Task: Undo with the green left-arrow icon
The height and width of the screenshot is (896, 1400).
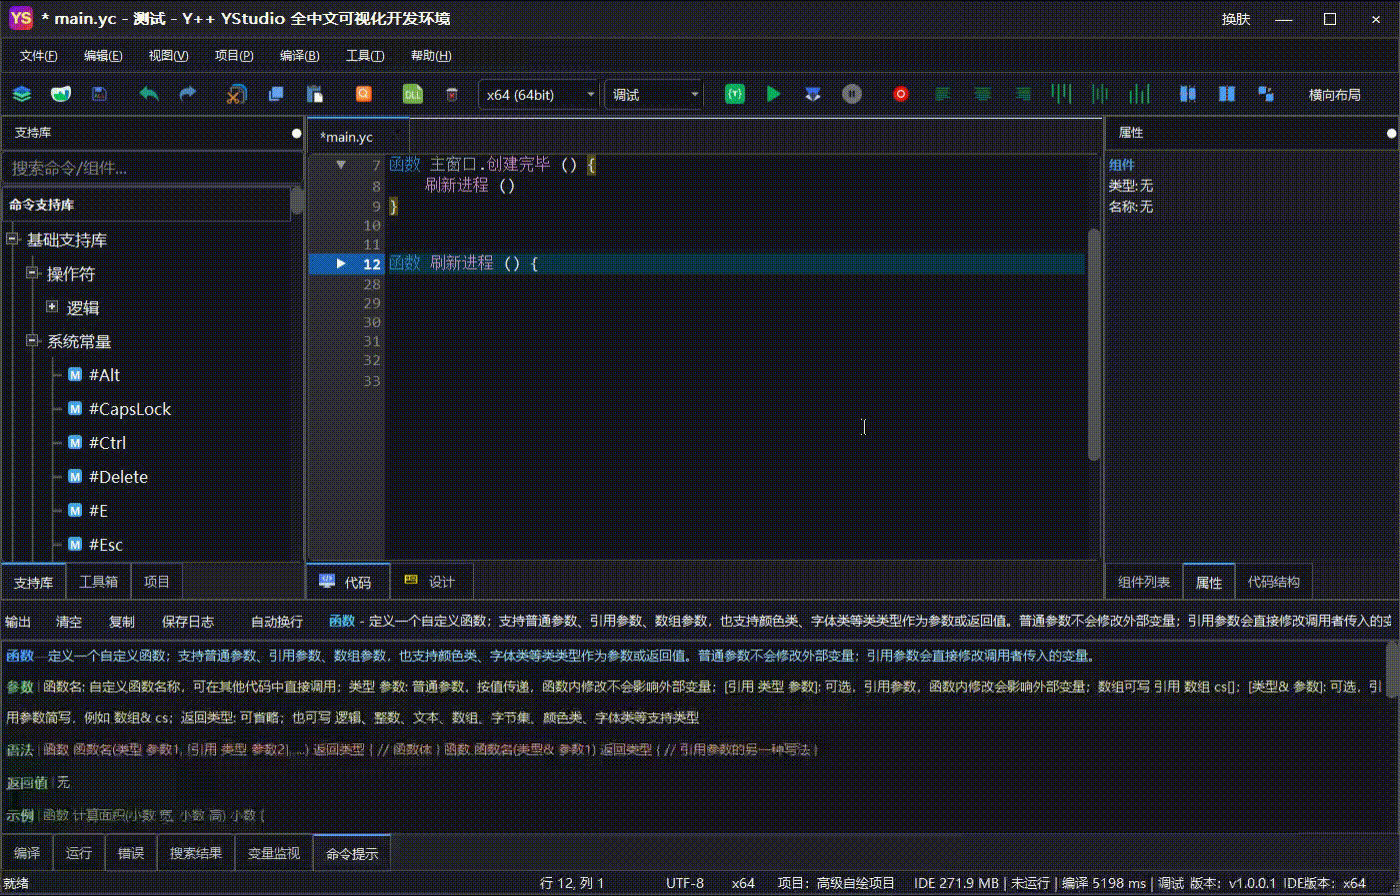Action: [x=149, y=94]
